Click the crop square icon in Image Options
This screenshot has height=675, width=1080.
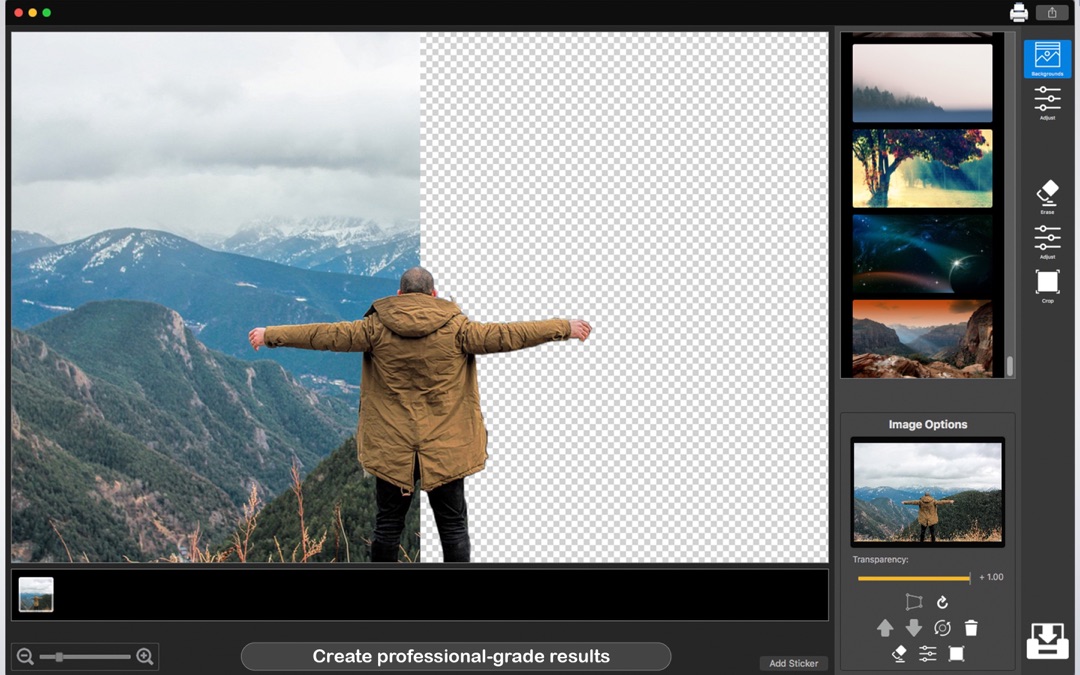(x=956, y=653)
